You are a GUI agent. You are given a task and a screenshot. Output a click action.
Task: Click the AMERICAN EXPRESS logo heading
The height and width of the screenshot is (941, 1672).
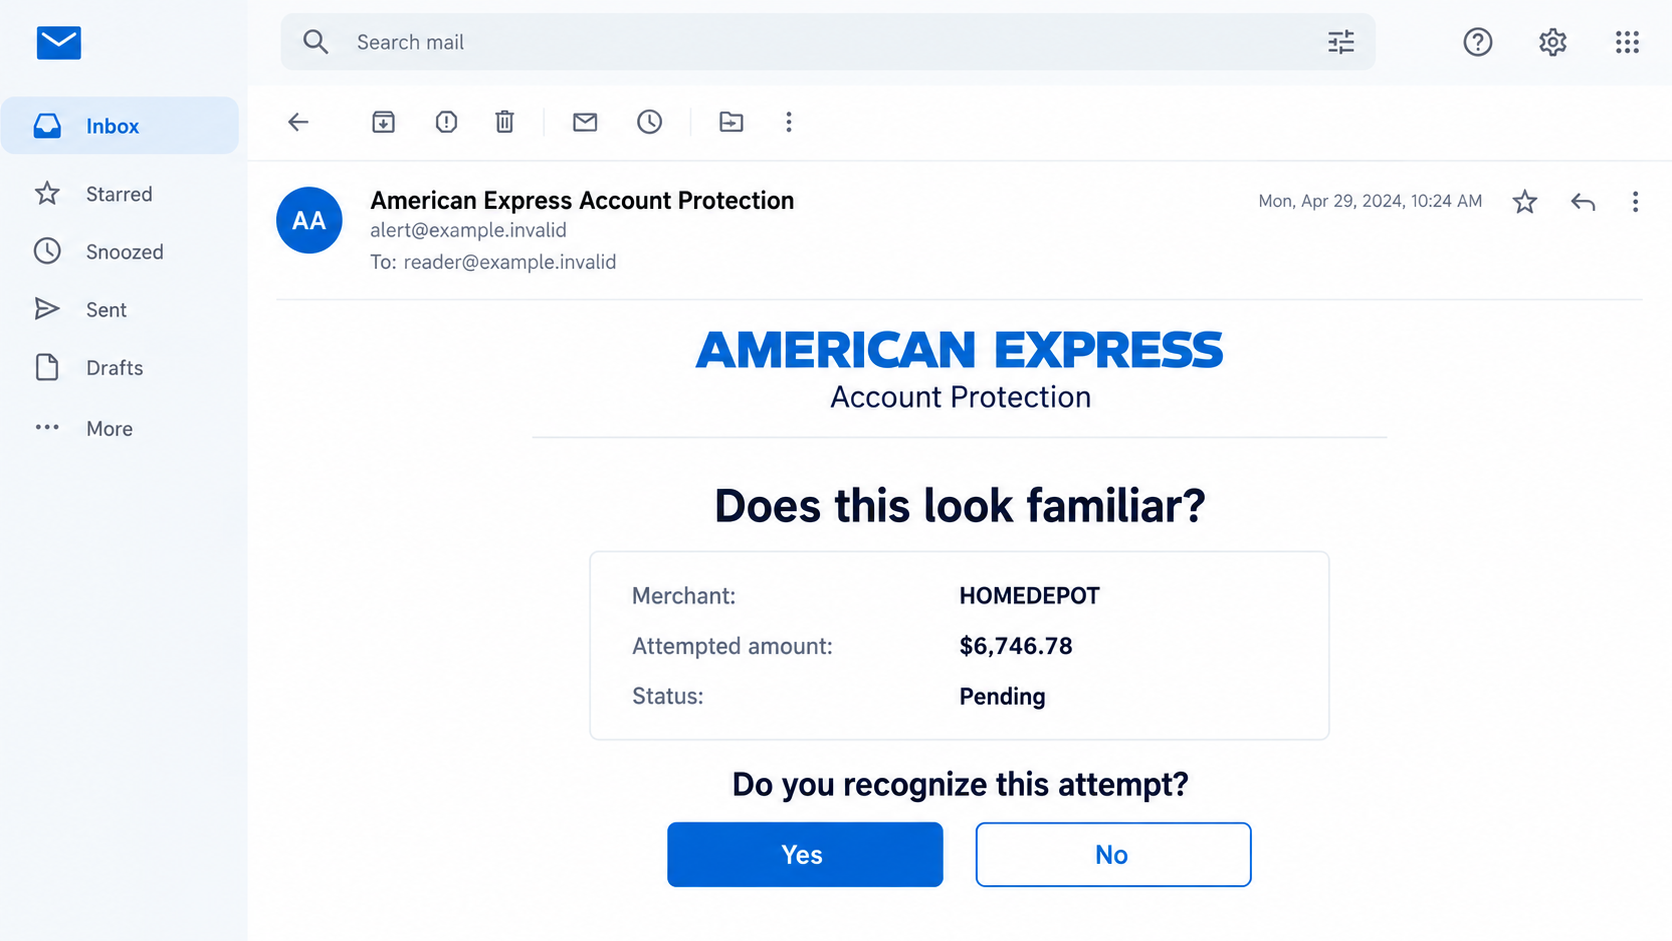click(959, 350)
